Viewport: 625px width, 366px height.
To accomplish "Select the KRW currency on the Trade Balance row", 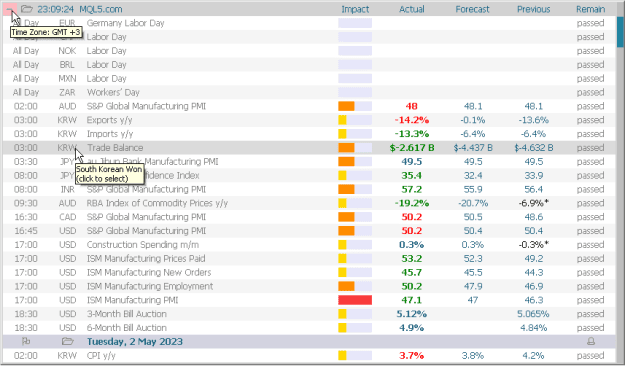I will (67, 148).
